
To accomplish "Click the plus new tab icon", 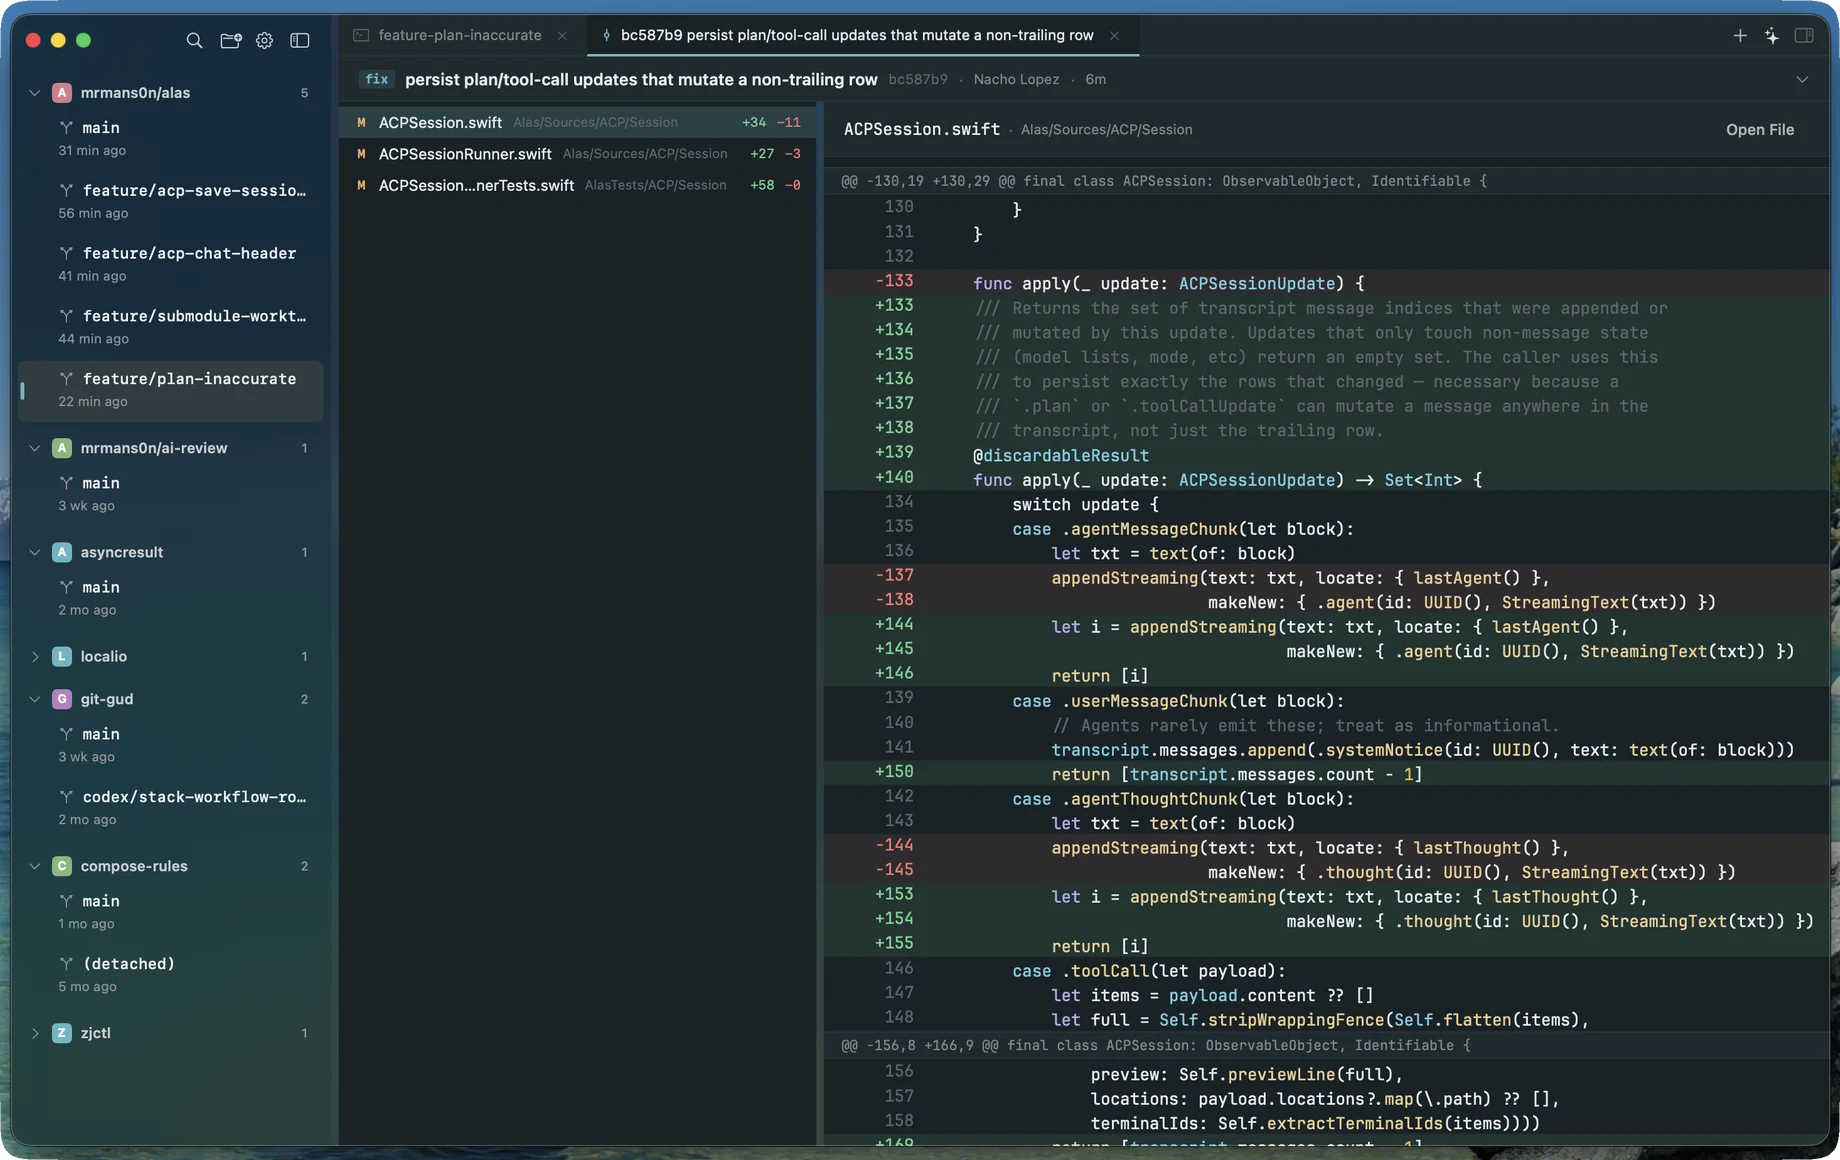I will (1739, 35).
